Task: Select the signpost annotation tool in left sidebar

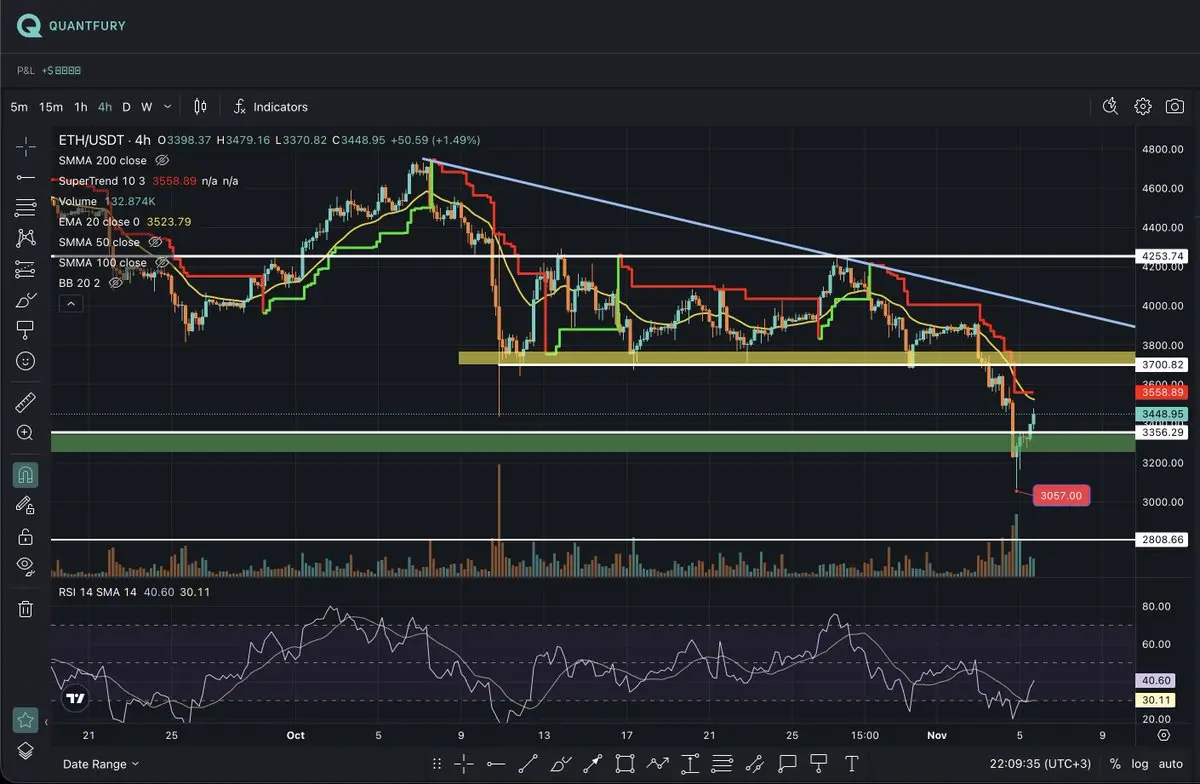Action: (x=25, y=330)
